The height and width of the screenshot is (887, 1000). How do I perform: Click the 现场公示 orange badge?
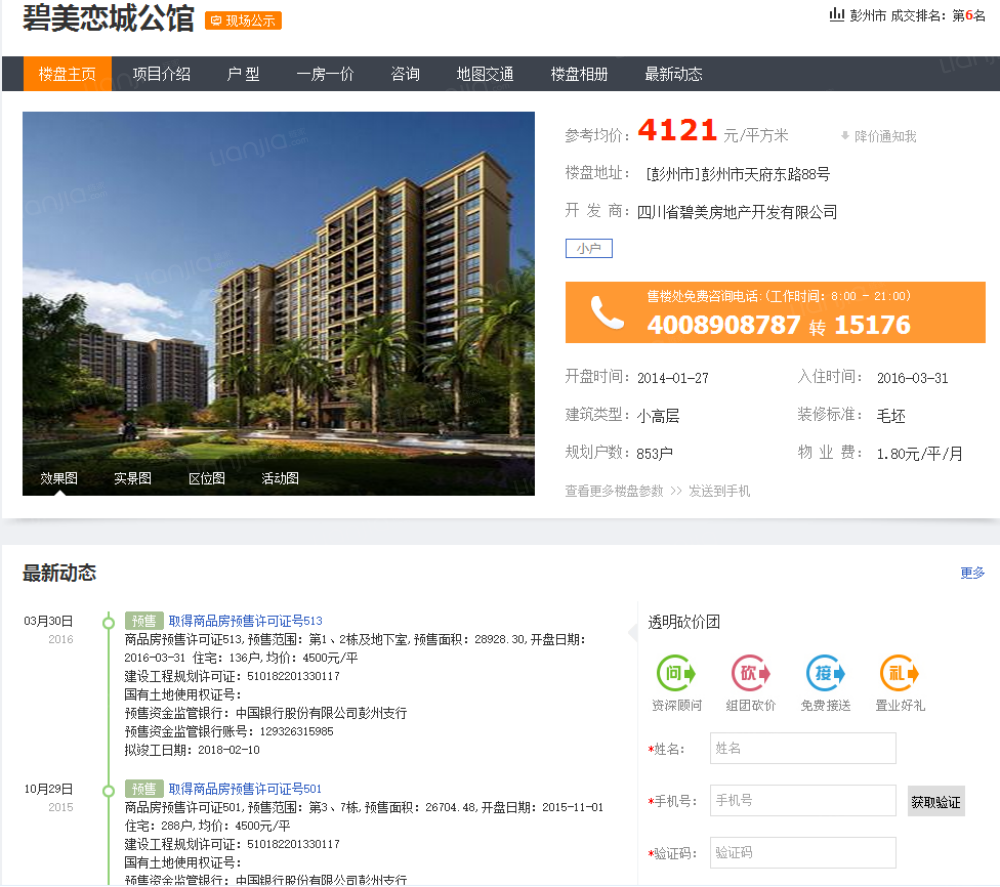[243, 20]
